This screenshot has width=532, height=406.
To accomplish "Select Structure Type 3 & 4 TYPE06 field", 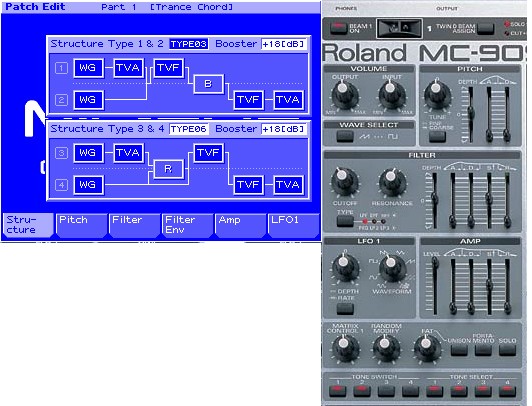I will pyautogui.click(x=189, y=129).
